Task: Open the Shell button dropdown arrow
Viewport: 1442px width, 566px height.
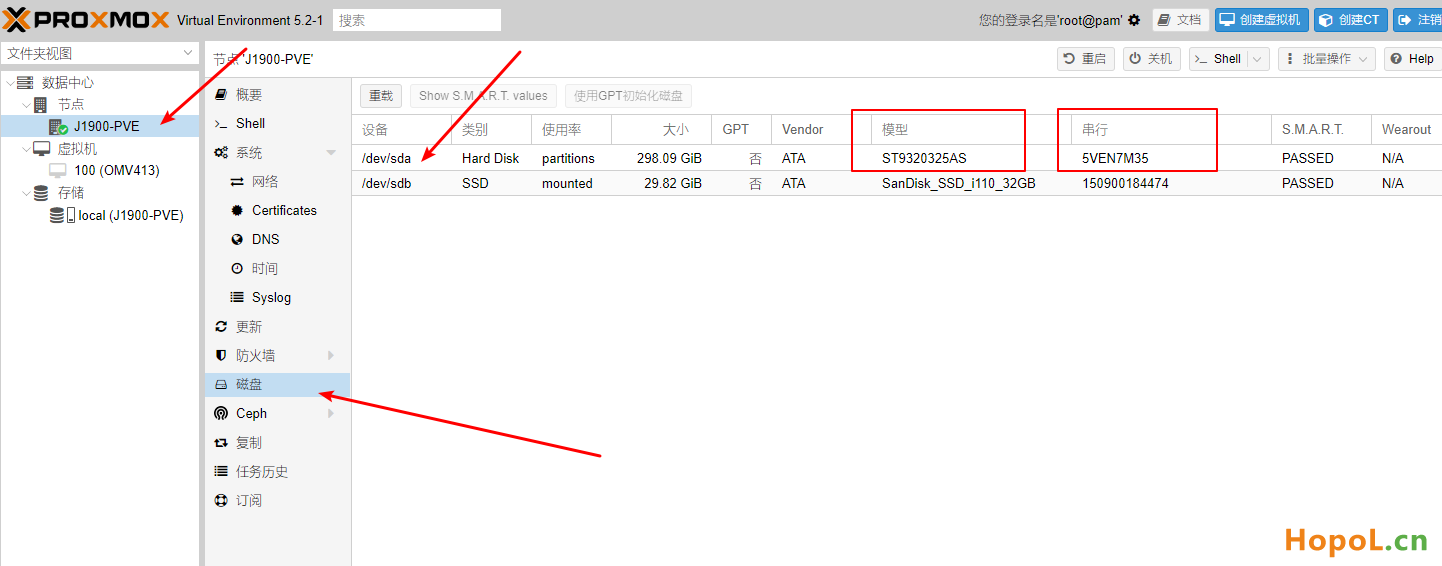Action: [1258, 59]
